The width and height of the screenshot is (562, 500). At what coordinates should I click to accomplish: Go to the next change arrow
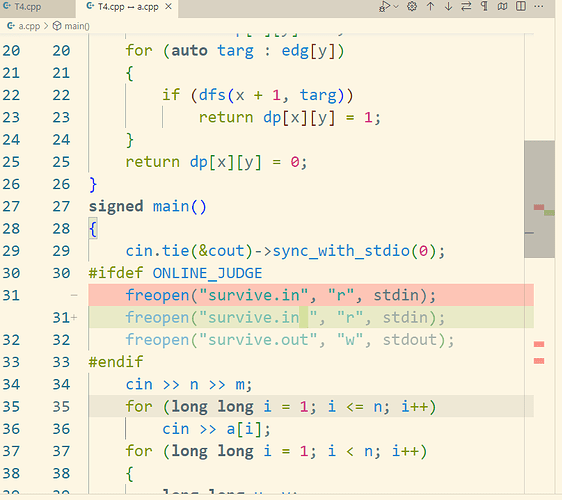coord(448,6)
